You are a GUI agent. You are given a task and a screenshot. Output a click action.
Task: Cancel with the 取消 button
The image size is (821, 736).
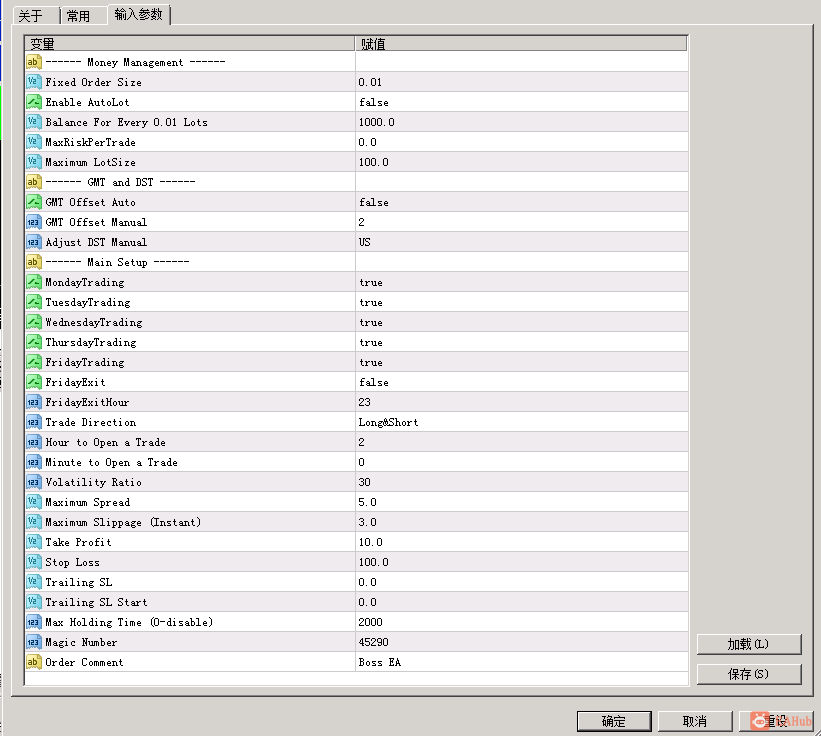tap(695, 721)
